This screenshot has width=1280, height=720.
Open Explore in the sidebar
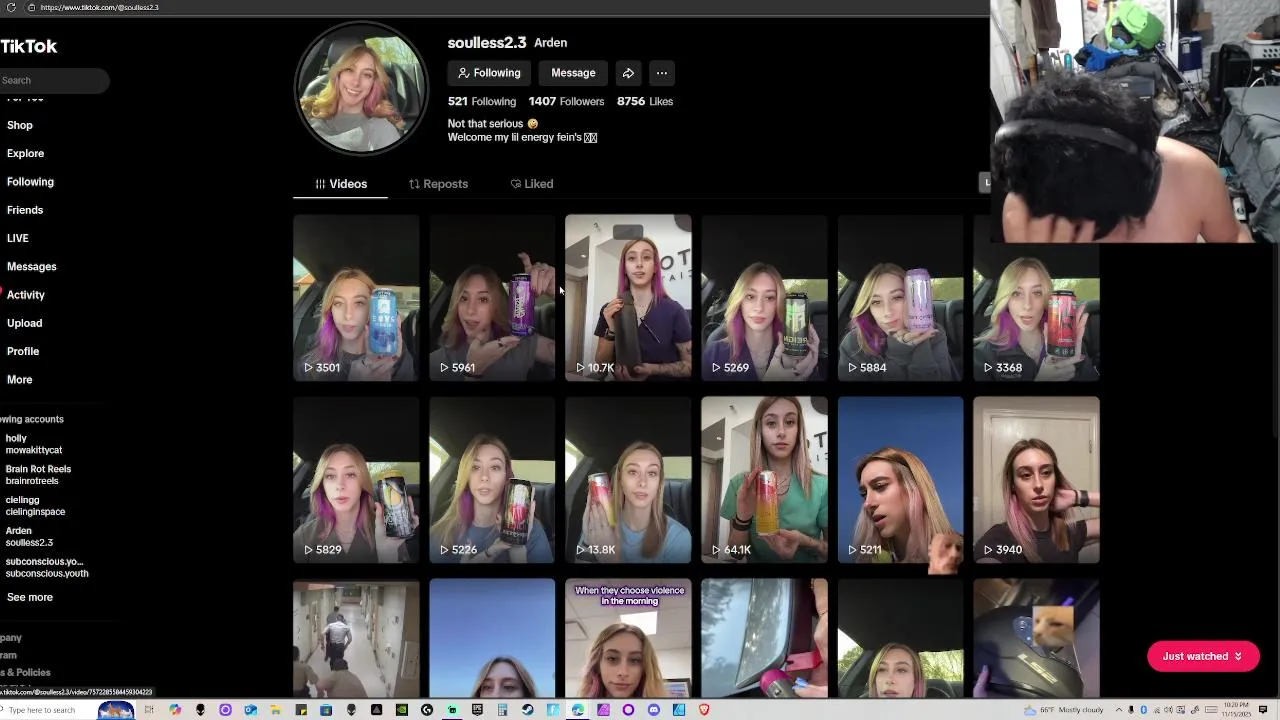(26, 153)
